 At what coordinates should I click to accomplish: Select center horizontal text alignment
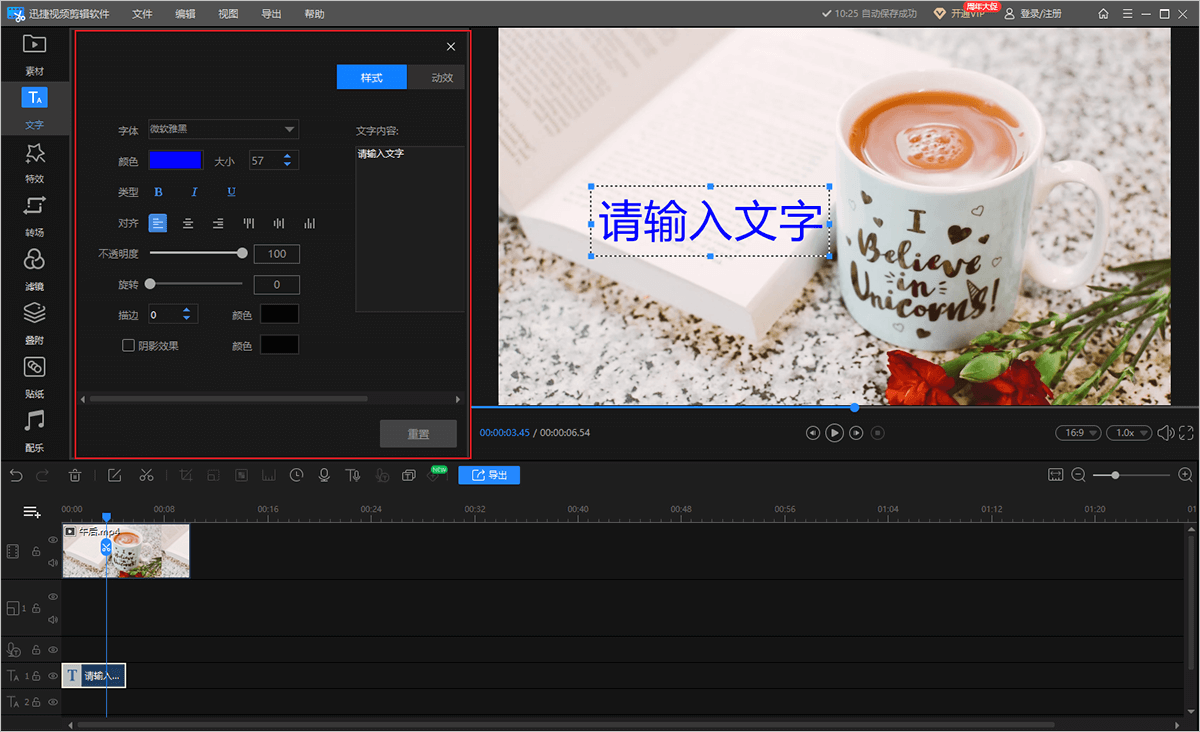pyautogui.click(x=188, y=223)
